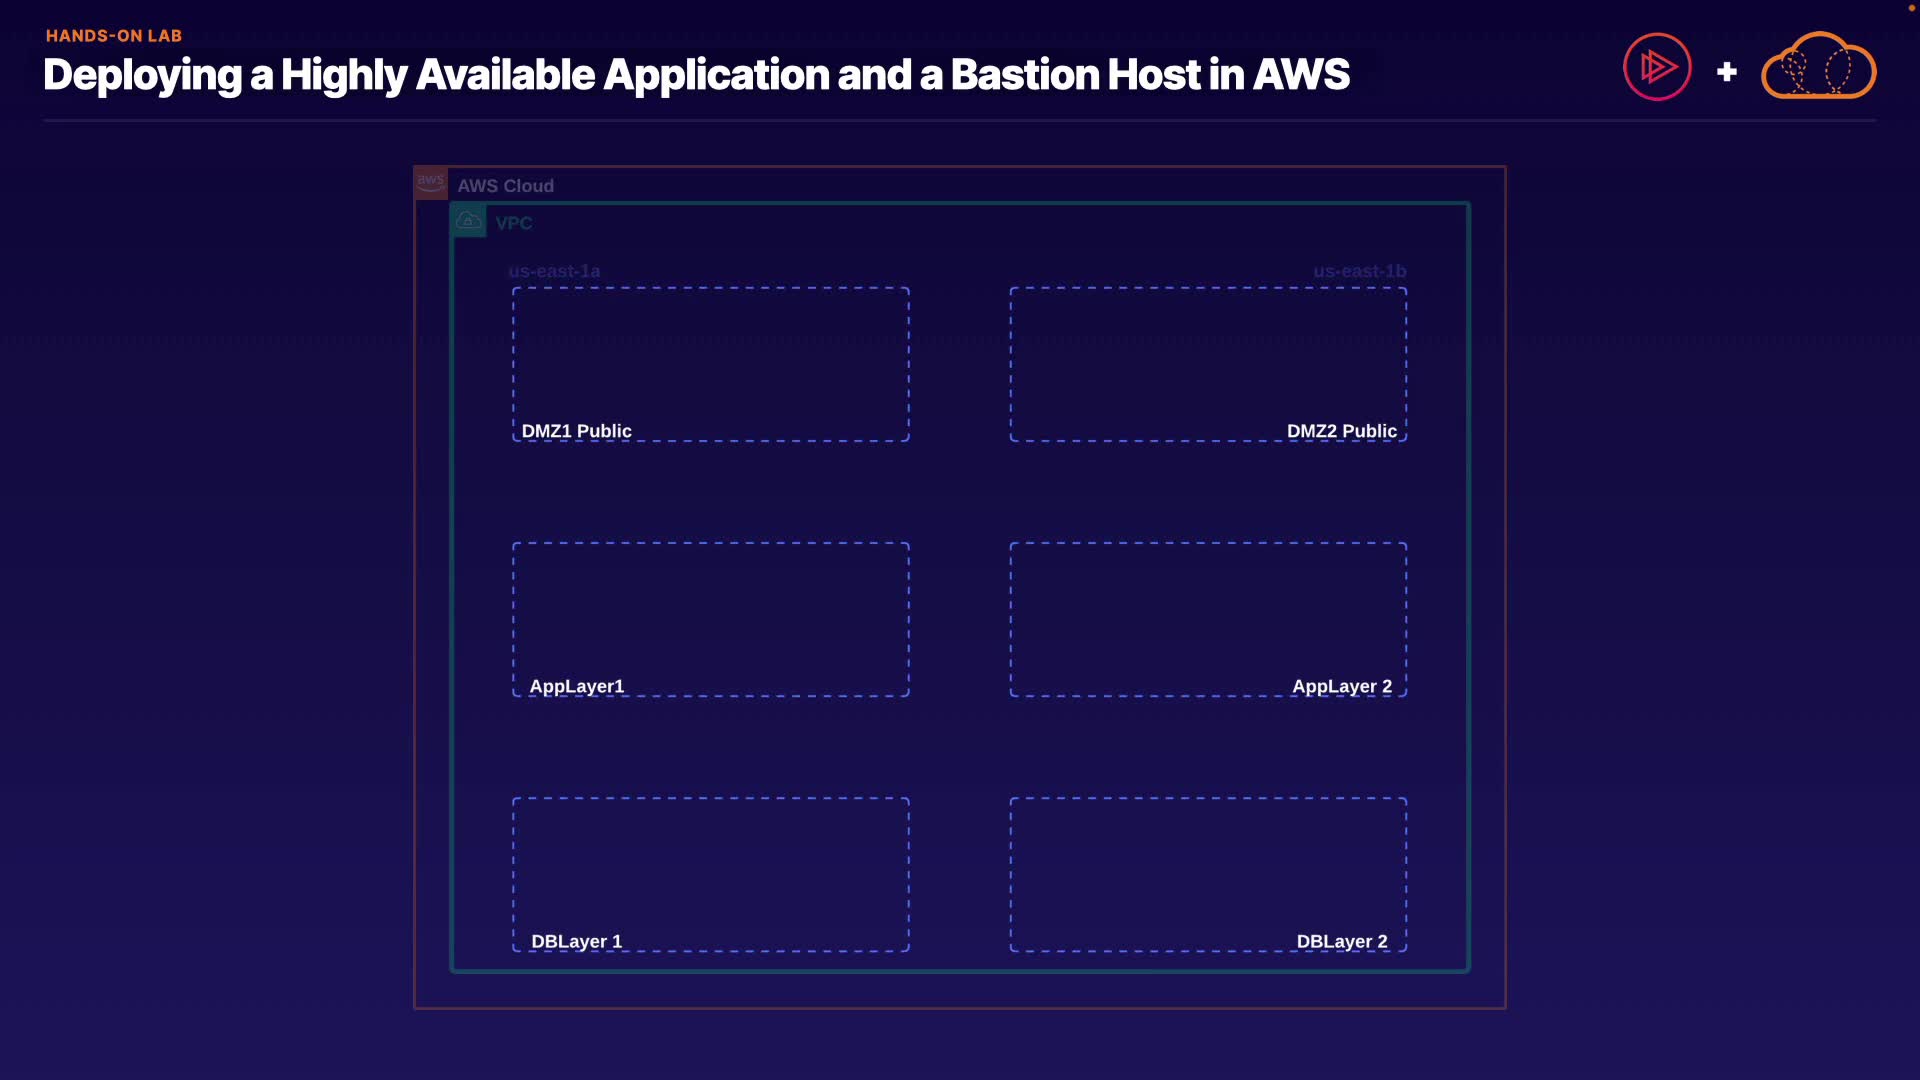1920x1080 pixels.
Task: Select the DBLayer 2 subnet label
Action: 1341,941
